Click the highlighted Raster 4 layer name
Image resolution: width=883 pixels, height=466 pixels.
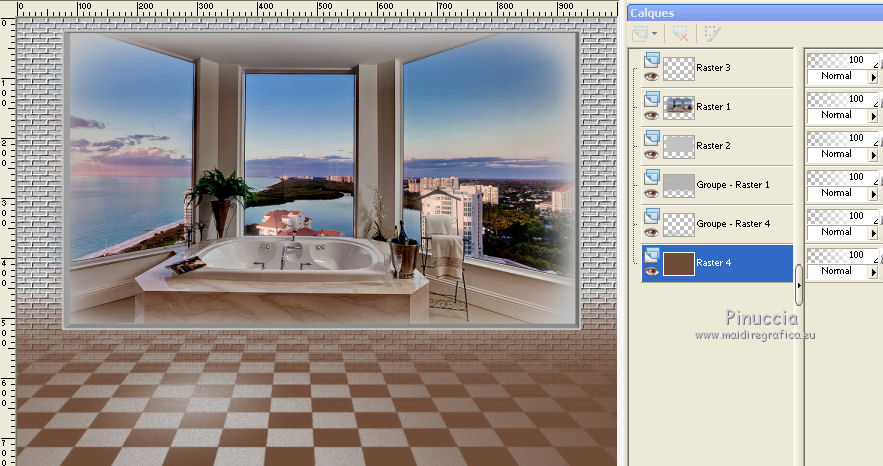tap(713, 262)
